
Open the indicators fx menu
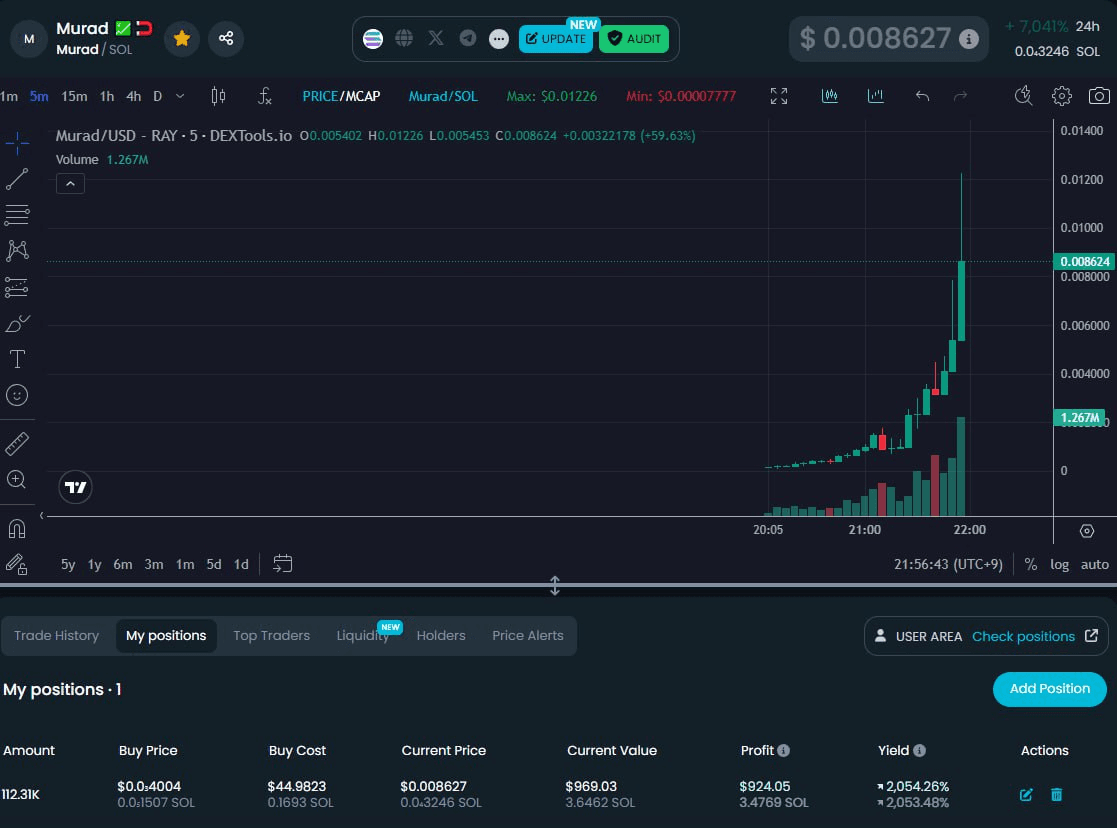click(x=264, y=96)
